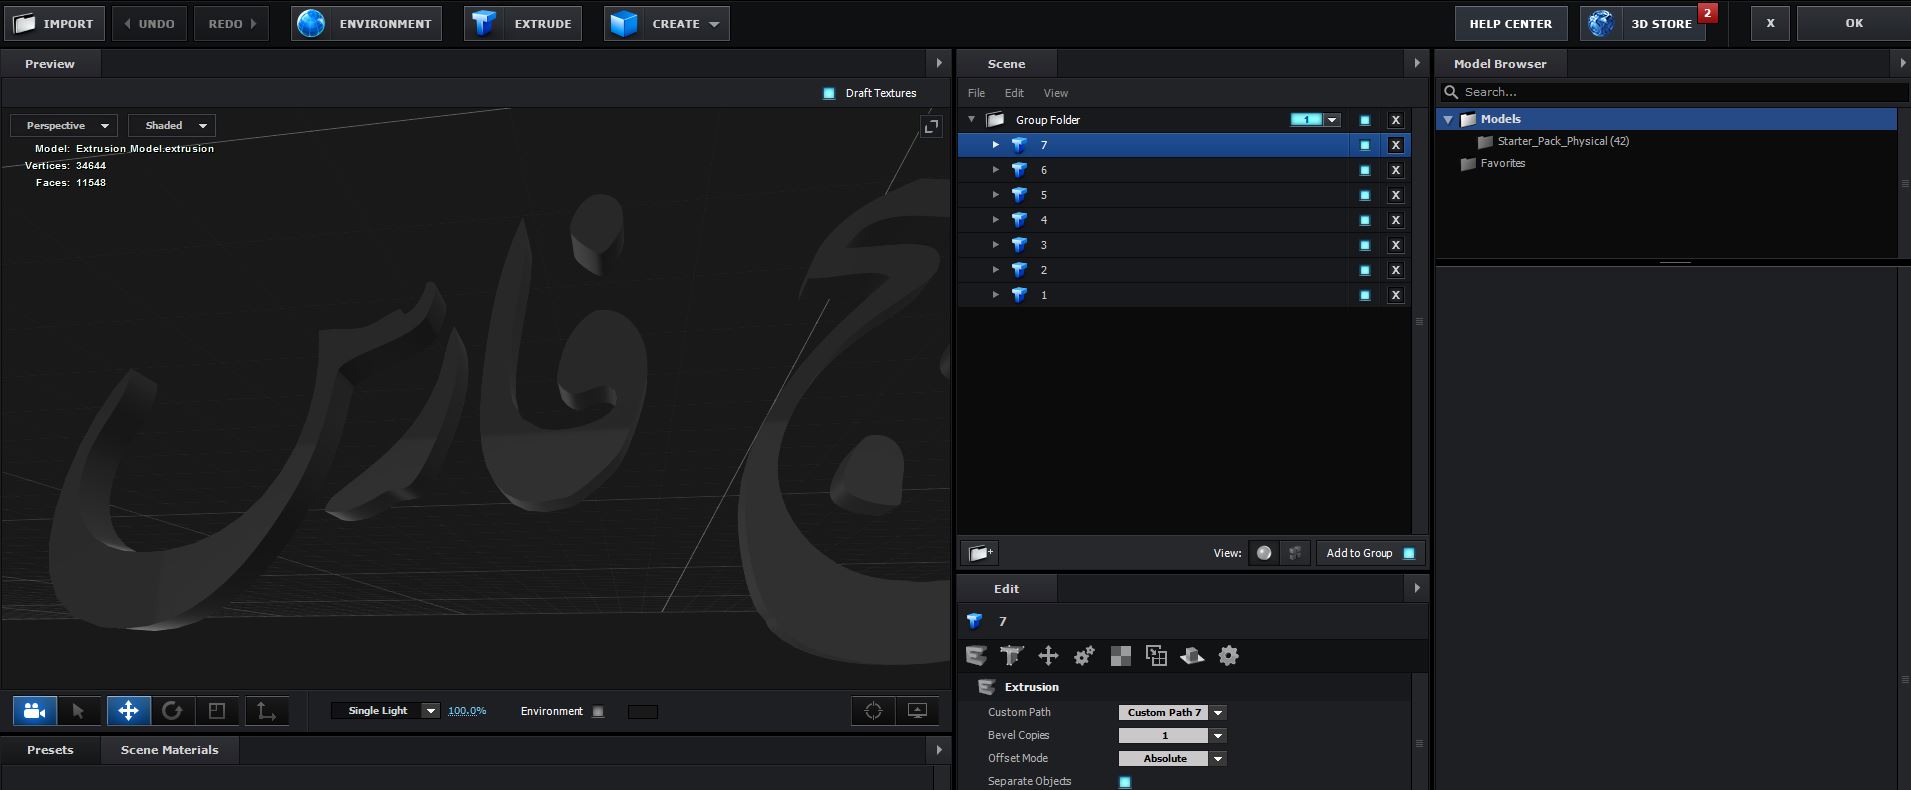Click the extrusion icon of layer 7
Viewport: 1911px width, 790px height.
point(1019,145)
